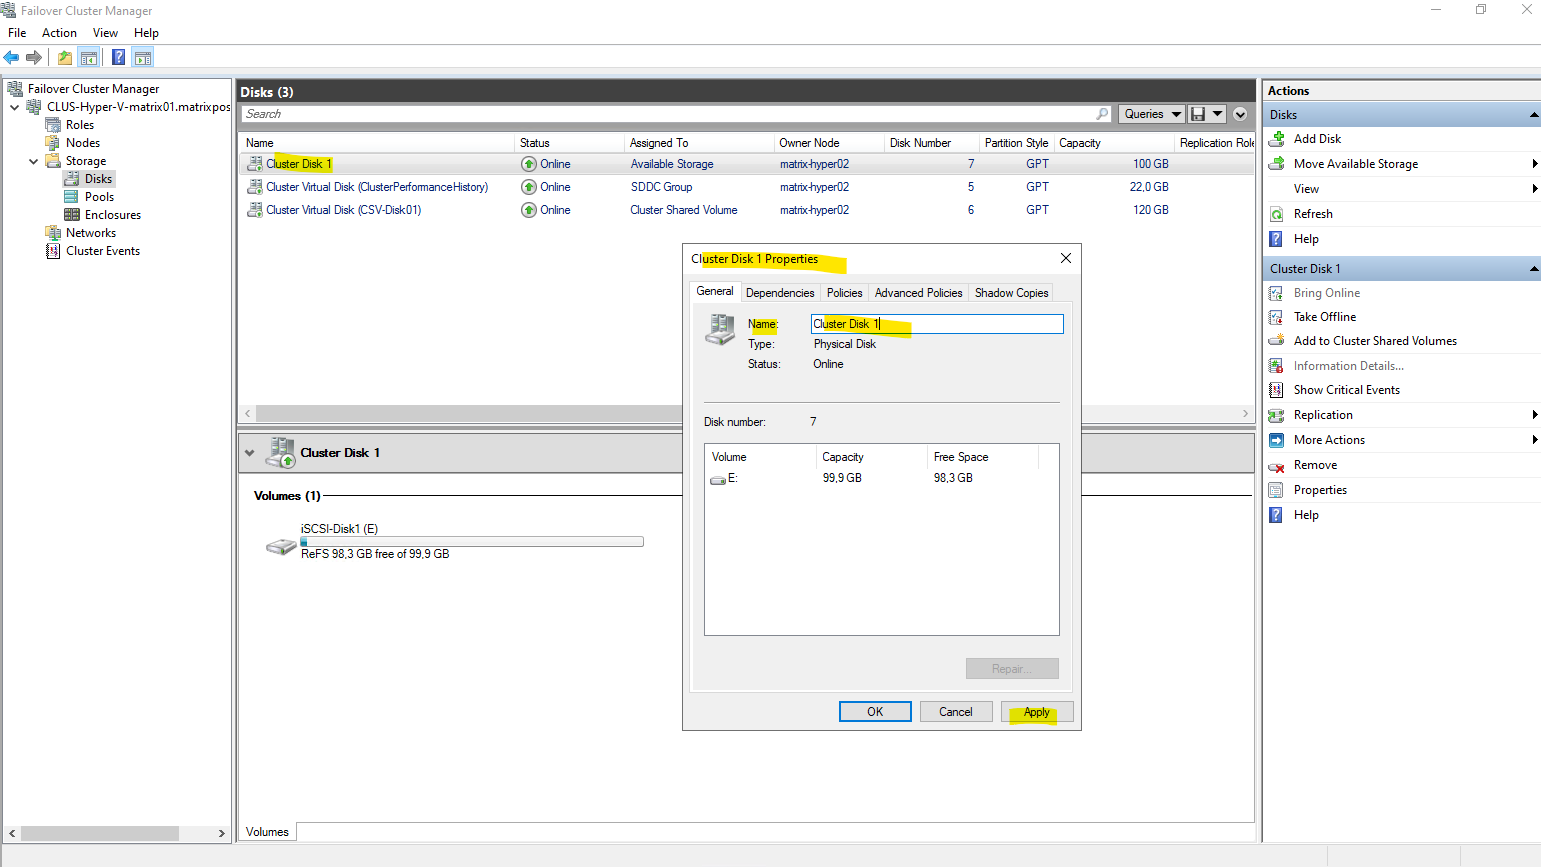Click the Cancel button in dialog
The width and height of the screenshot is (1541, 867).
[x=955, y=712]
